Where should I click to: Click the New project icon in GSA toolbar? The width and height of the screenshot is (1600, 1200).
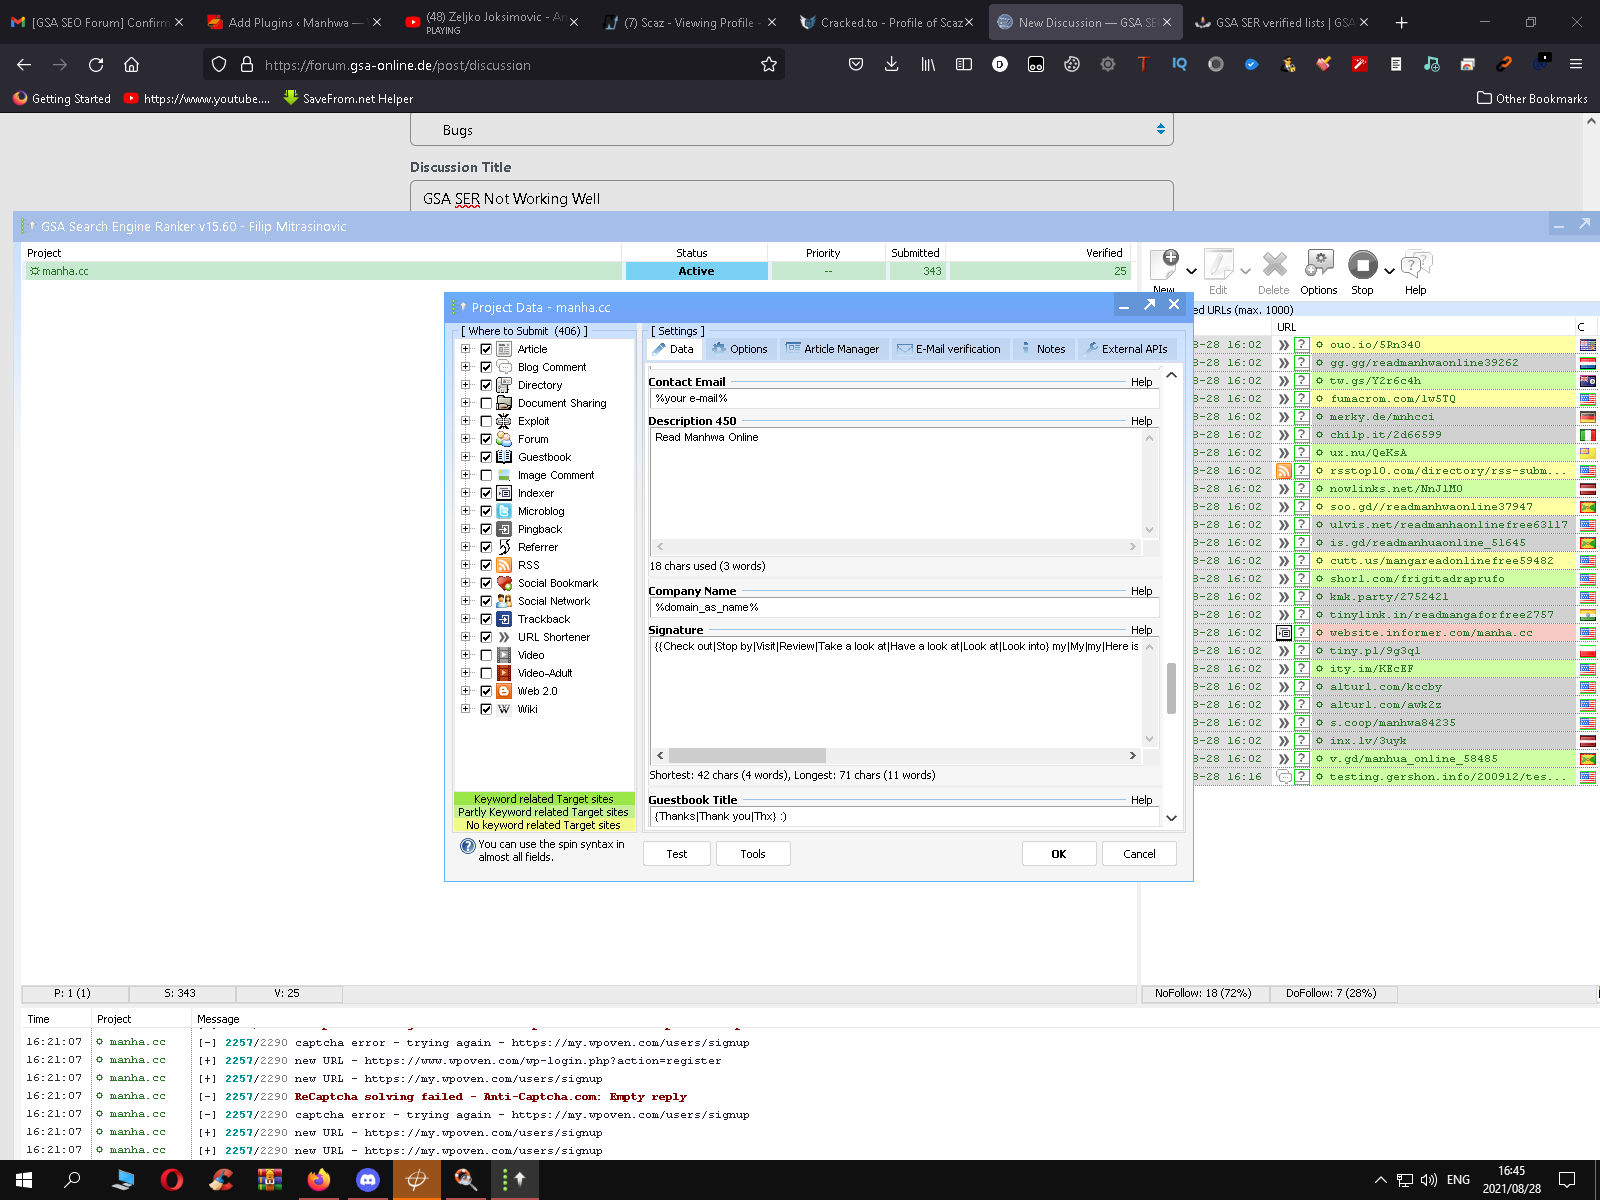1165,265
